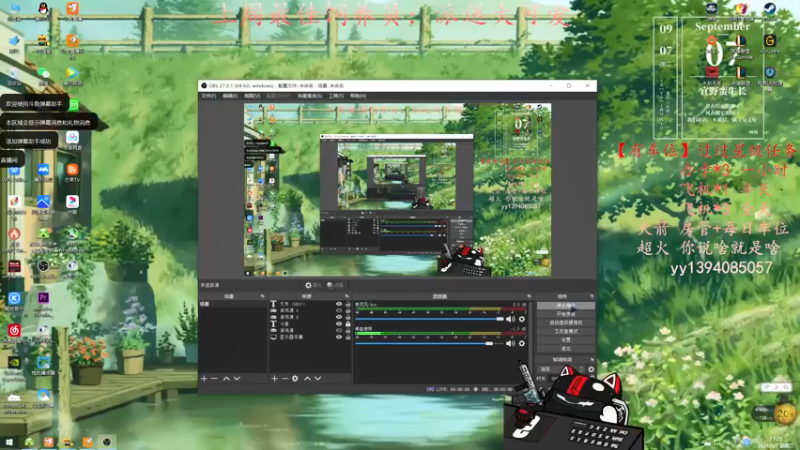Open the Mango TV desktop icon

pos(72,171)
